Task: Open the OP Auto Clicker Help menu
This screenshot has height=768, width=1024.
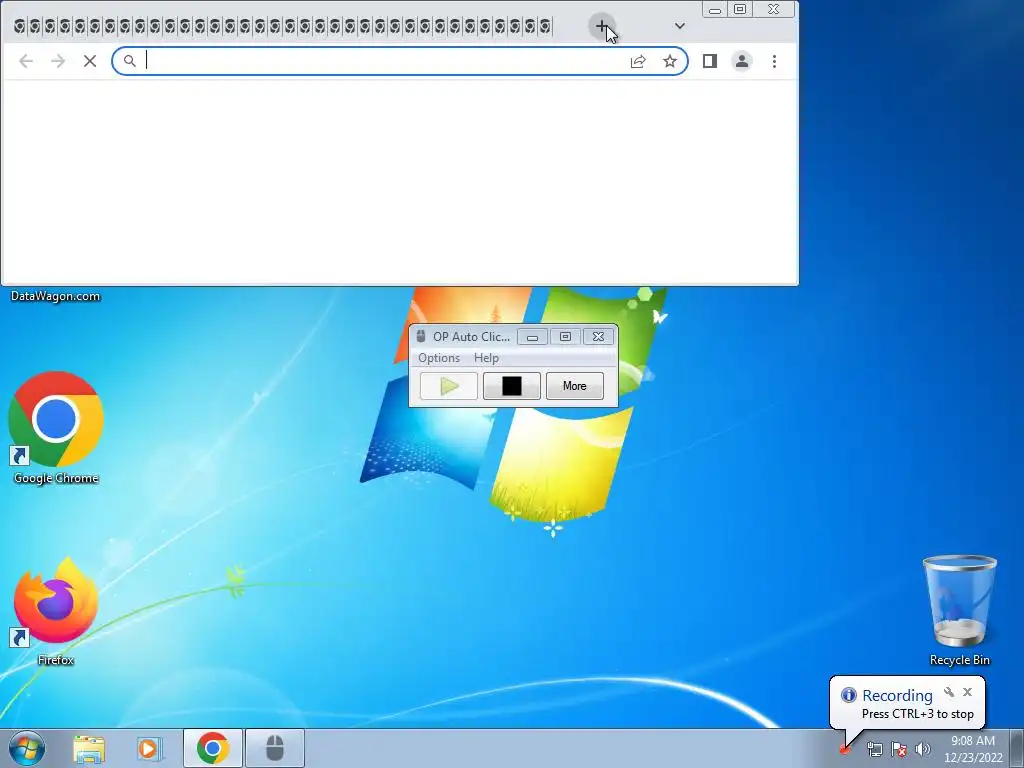Action: 487,358
